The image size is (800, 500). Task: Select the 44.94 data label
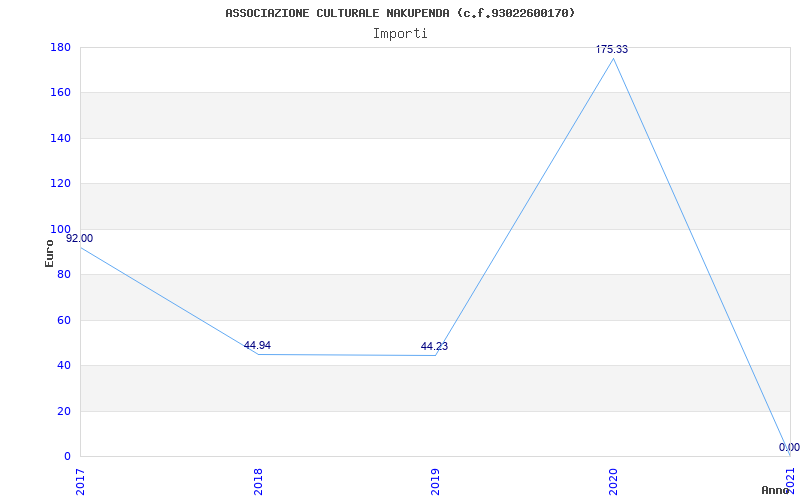pyautogui.click(x=257, y=345)
